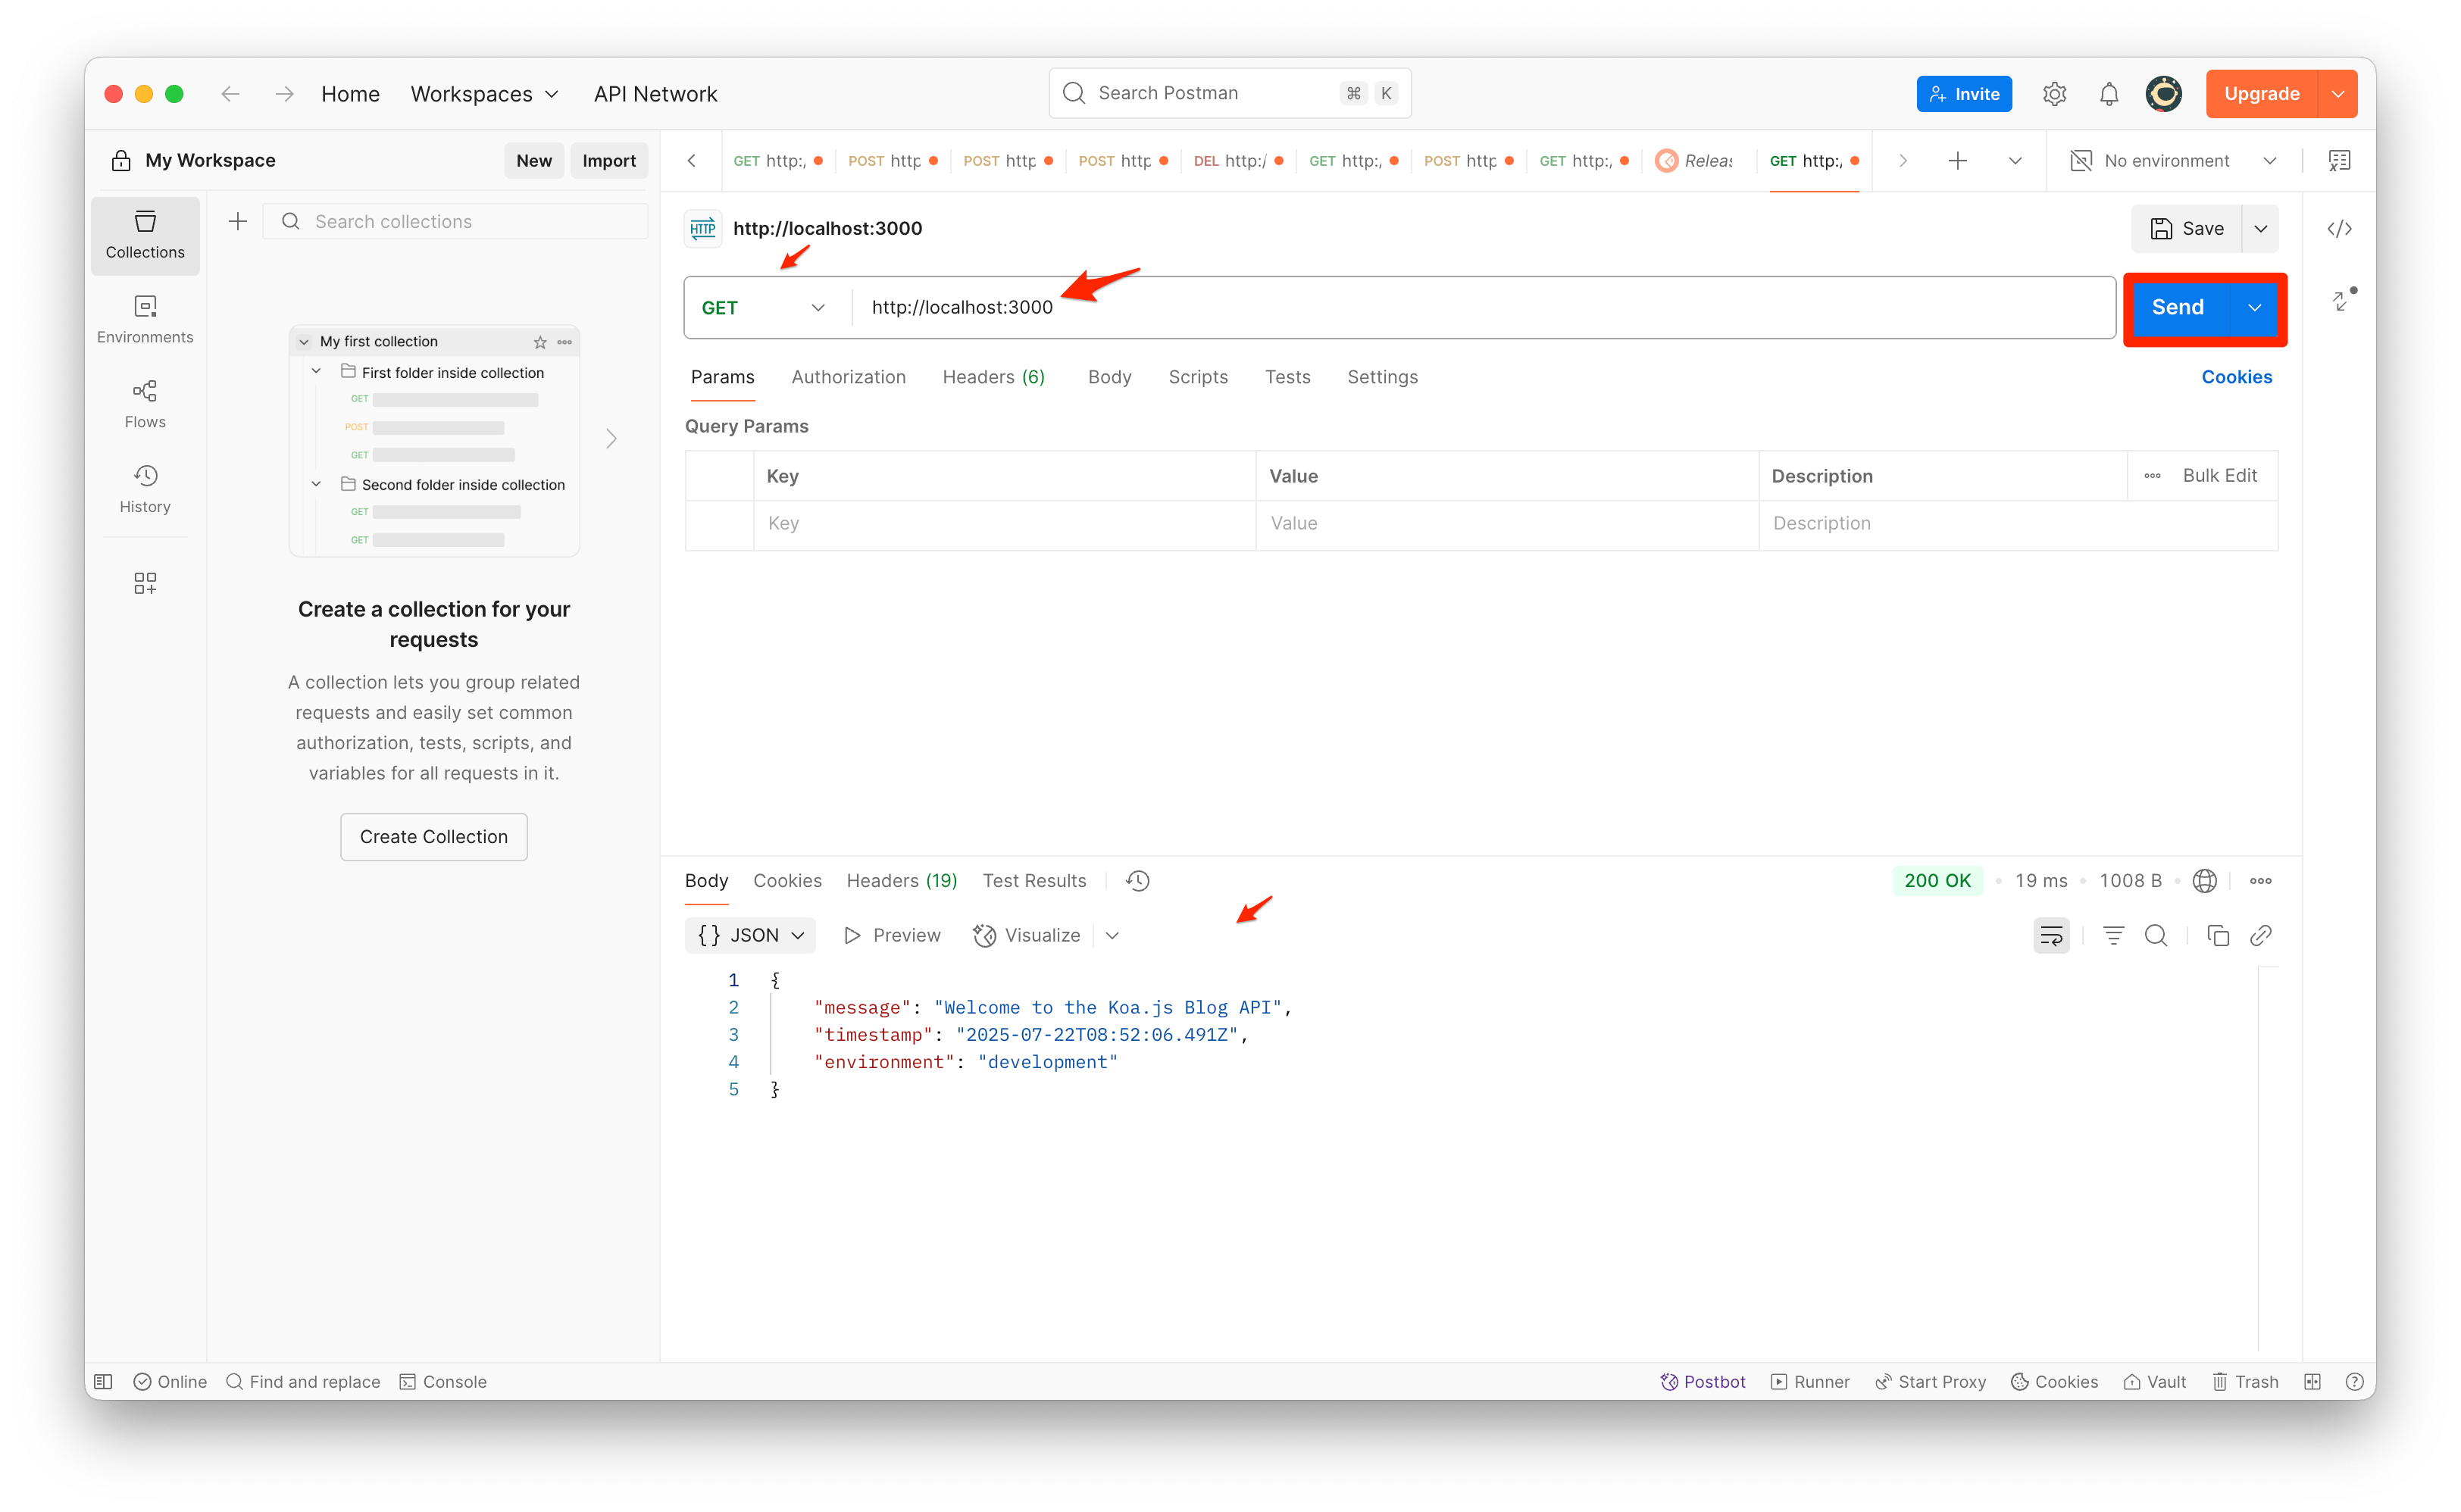
Task: Open the No environment selector dropdown
Action: pos(2173,161)
